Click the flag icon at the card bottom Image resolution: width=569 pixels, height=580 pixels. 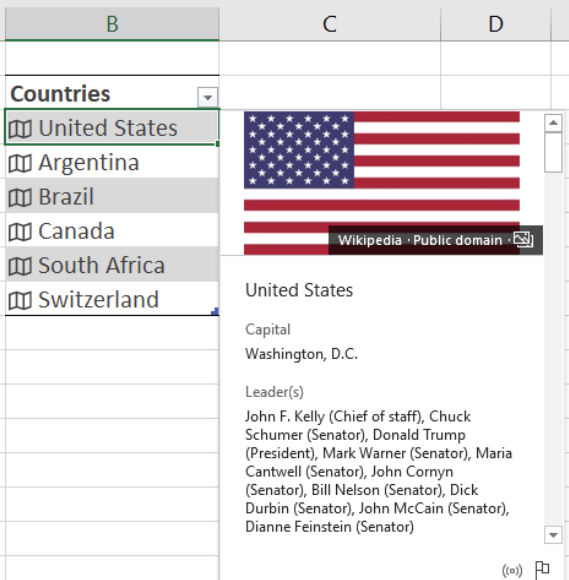point(542,569)
